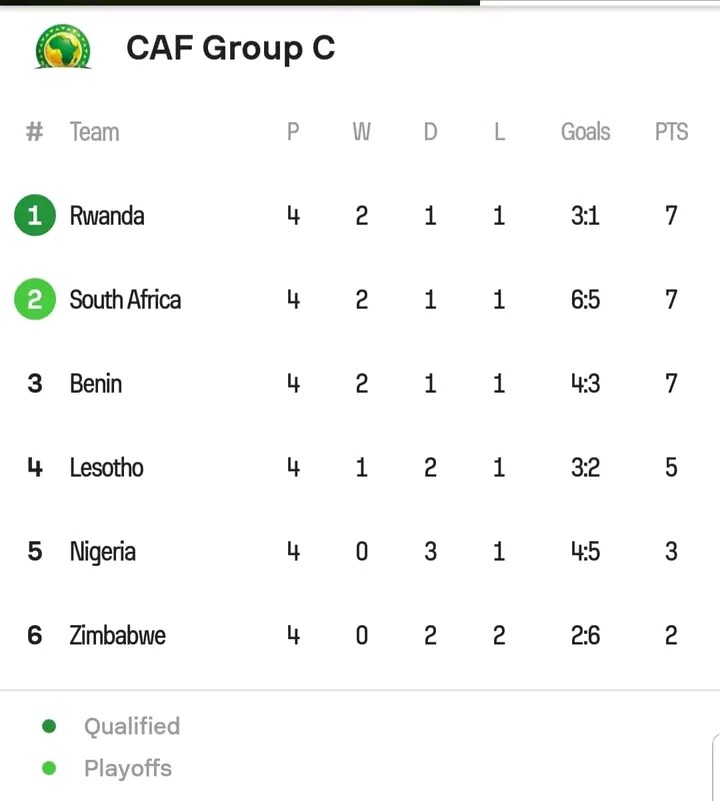Click the CAF logo emblem
The width and height of the screenshot is (720, 801).
(x=63, y=46)
